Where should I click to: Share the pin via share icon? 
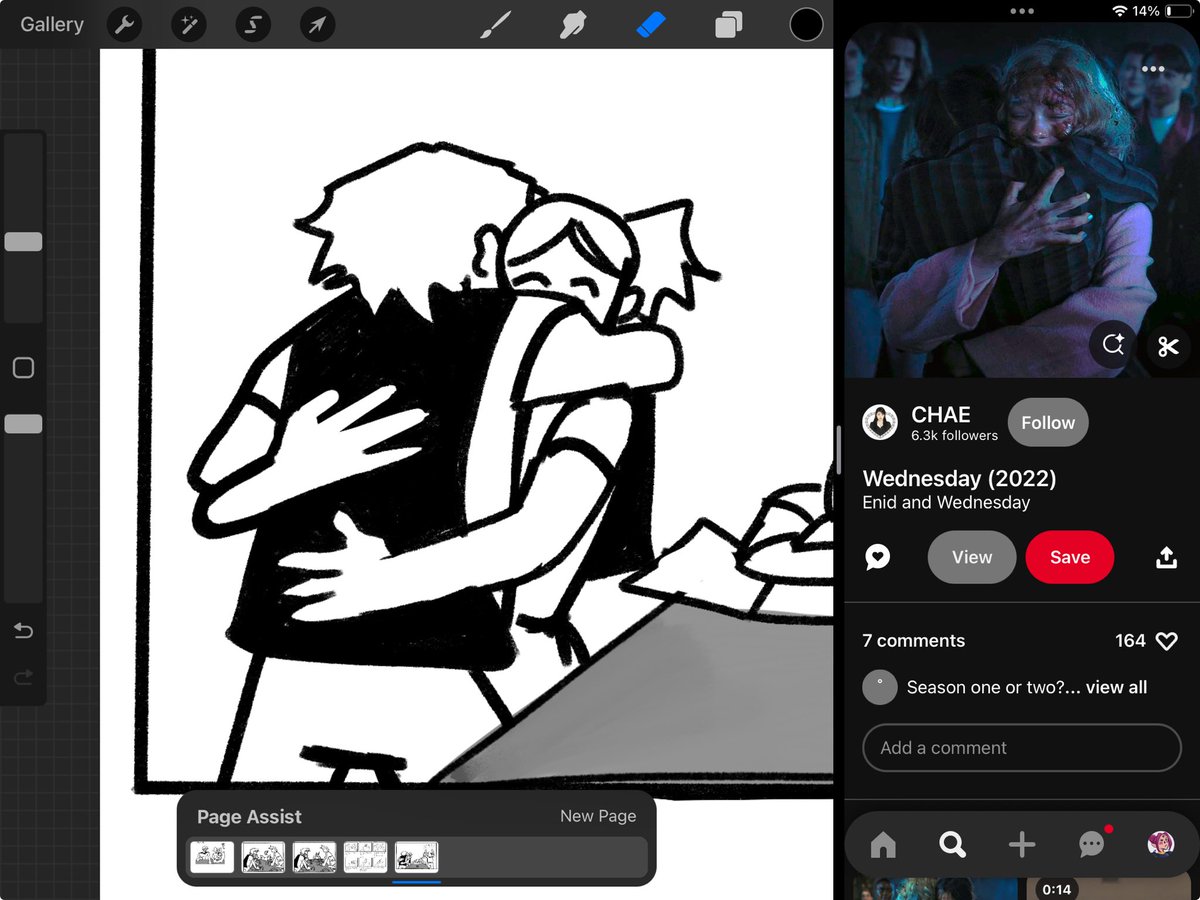[1166, 557]
